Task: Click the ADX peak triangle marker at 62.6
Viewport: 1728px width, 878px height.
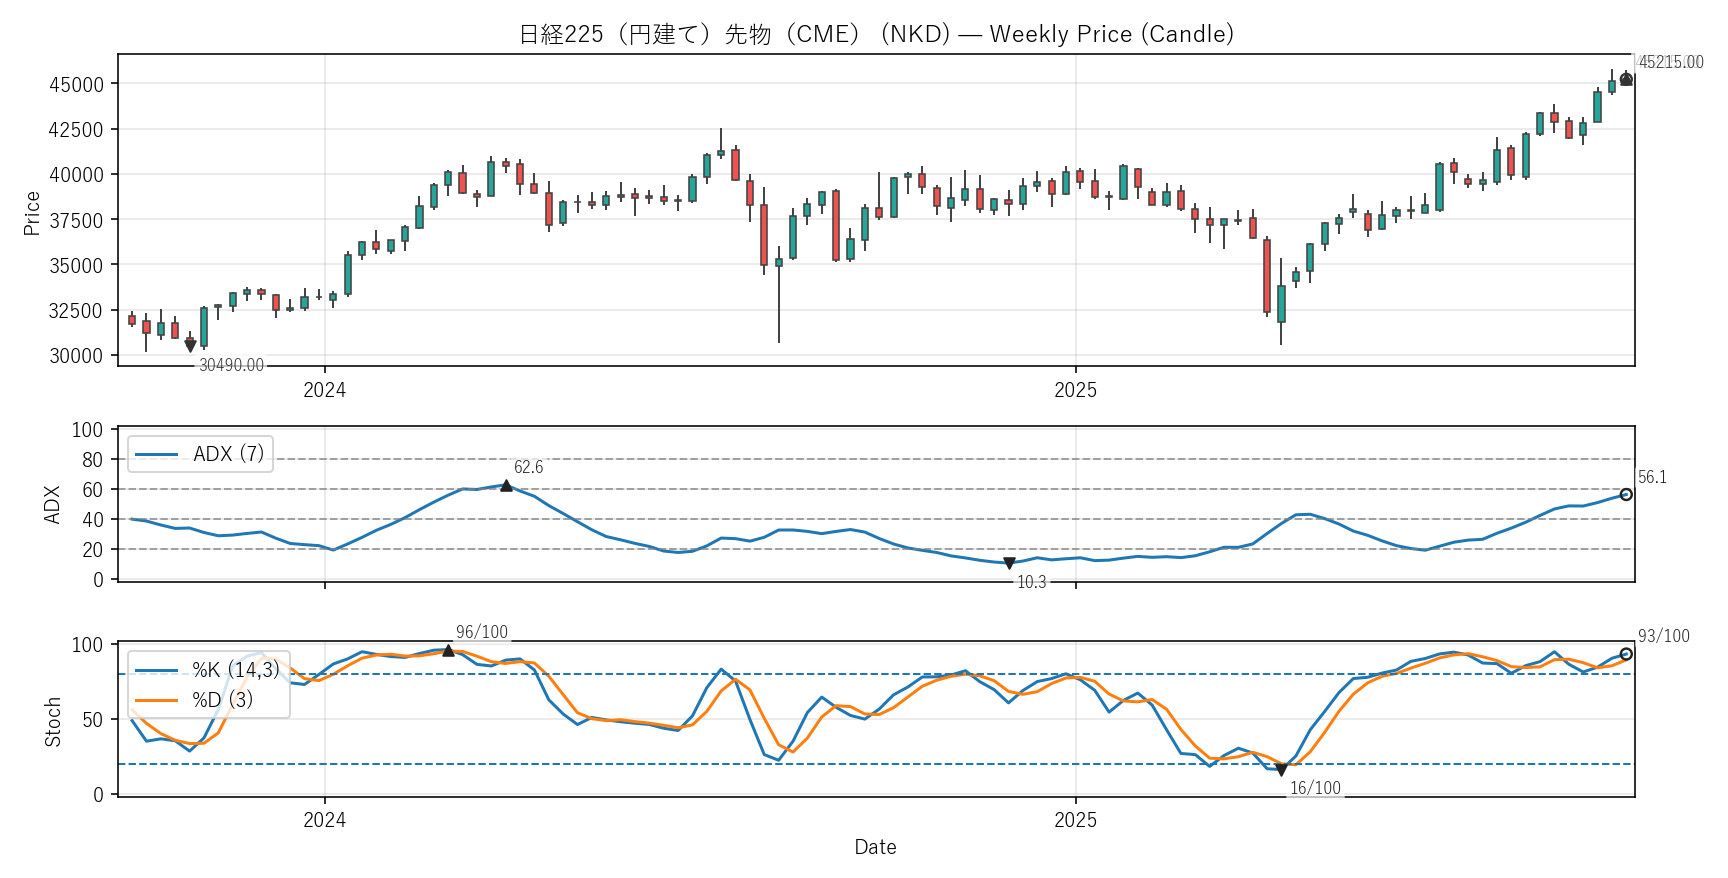Action: tap(506, 486)
